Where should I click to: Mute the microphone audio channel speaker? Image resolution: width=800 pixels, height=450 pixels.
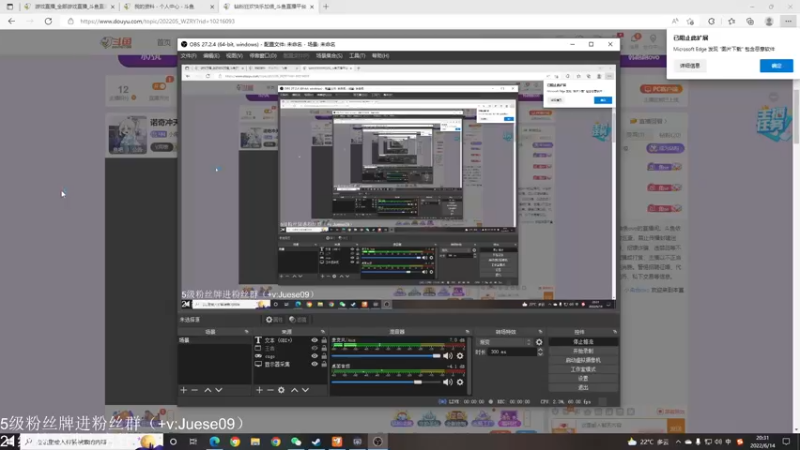(x=447, y=356)
